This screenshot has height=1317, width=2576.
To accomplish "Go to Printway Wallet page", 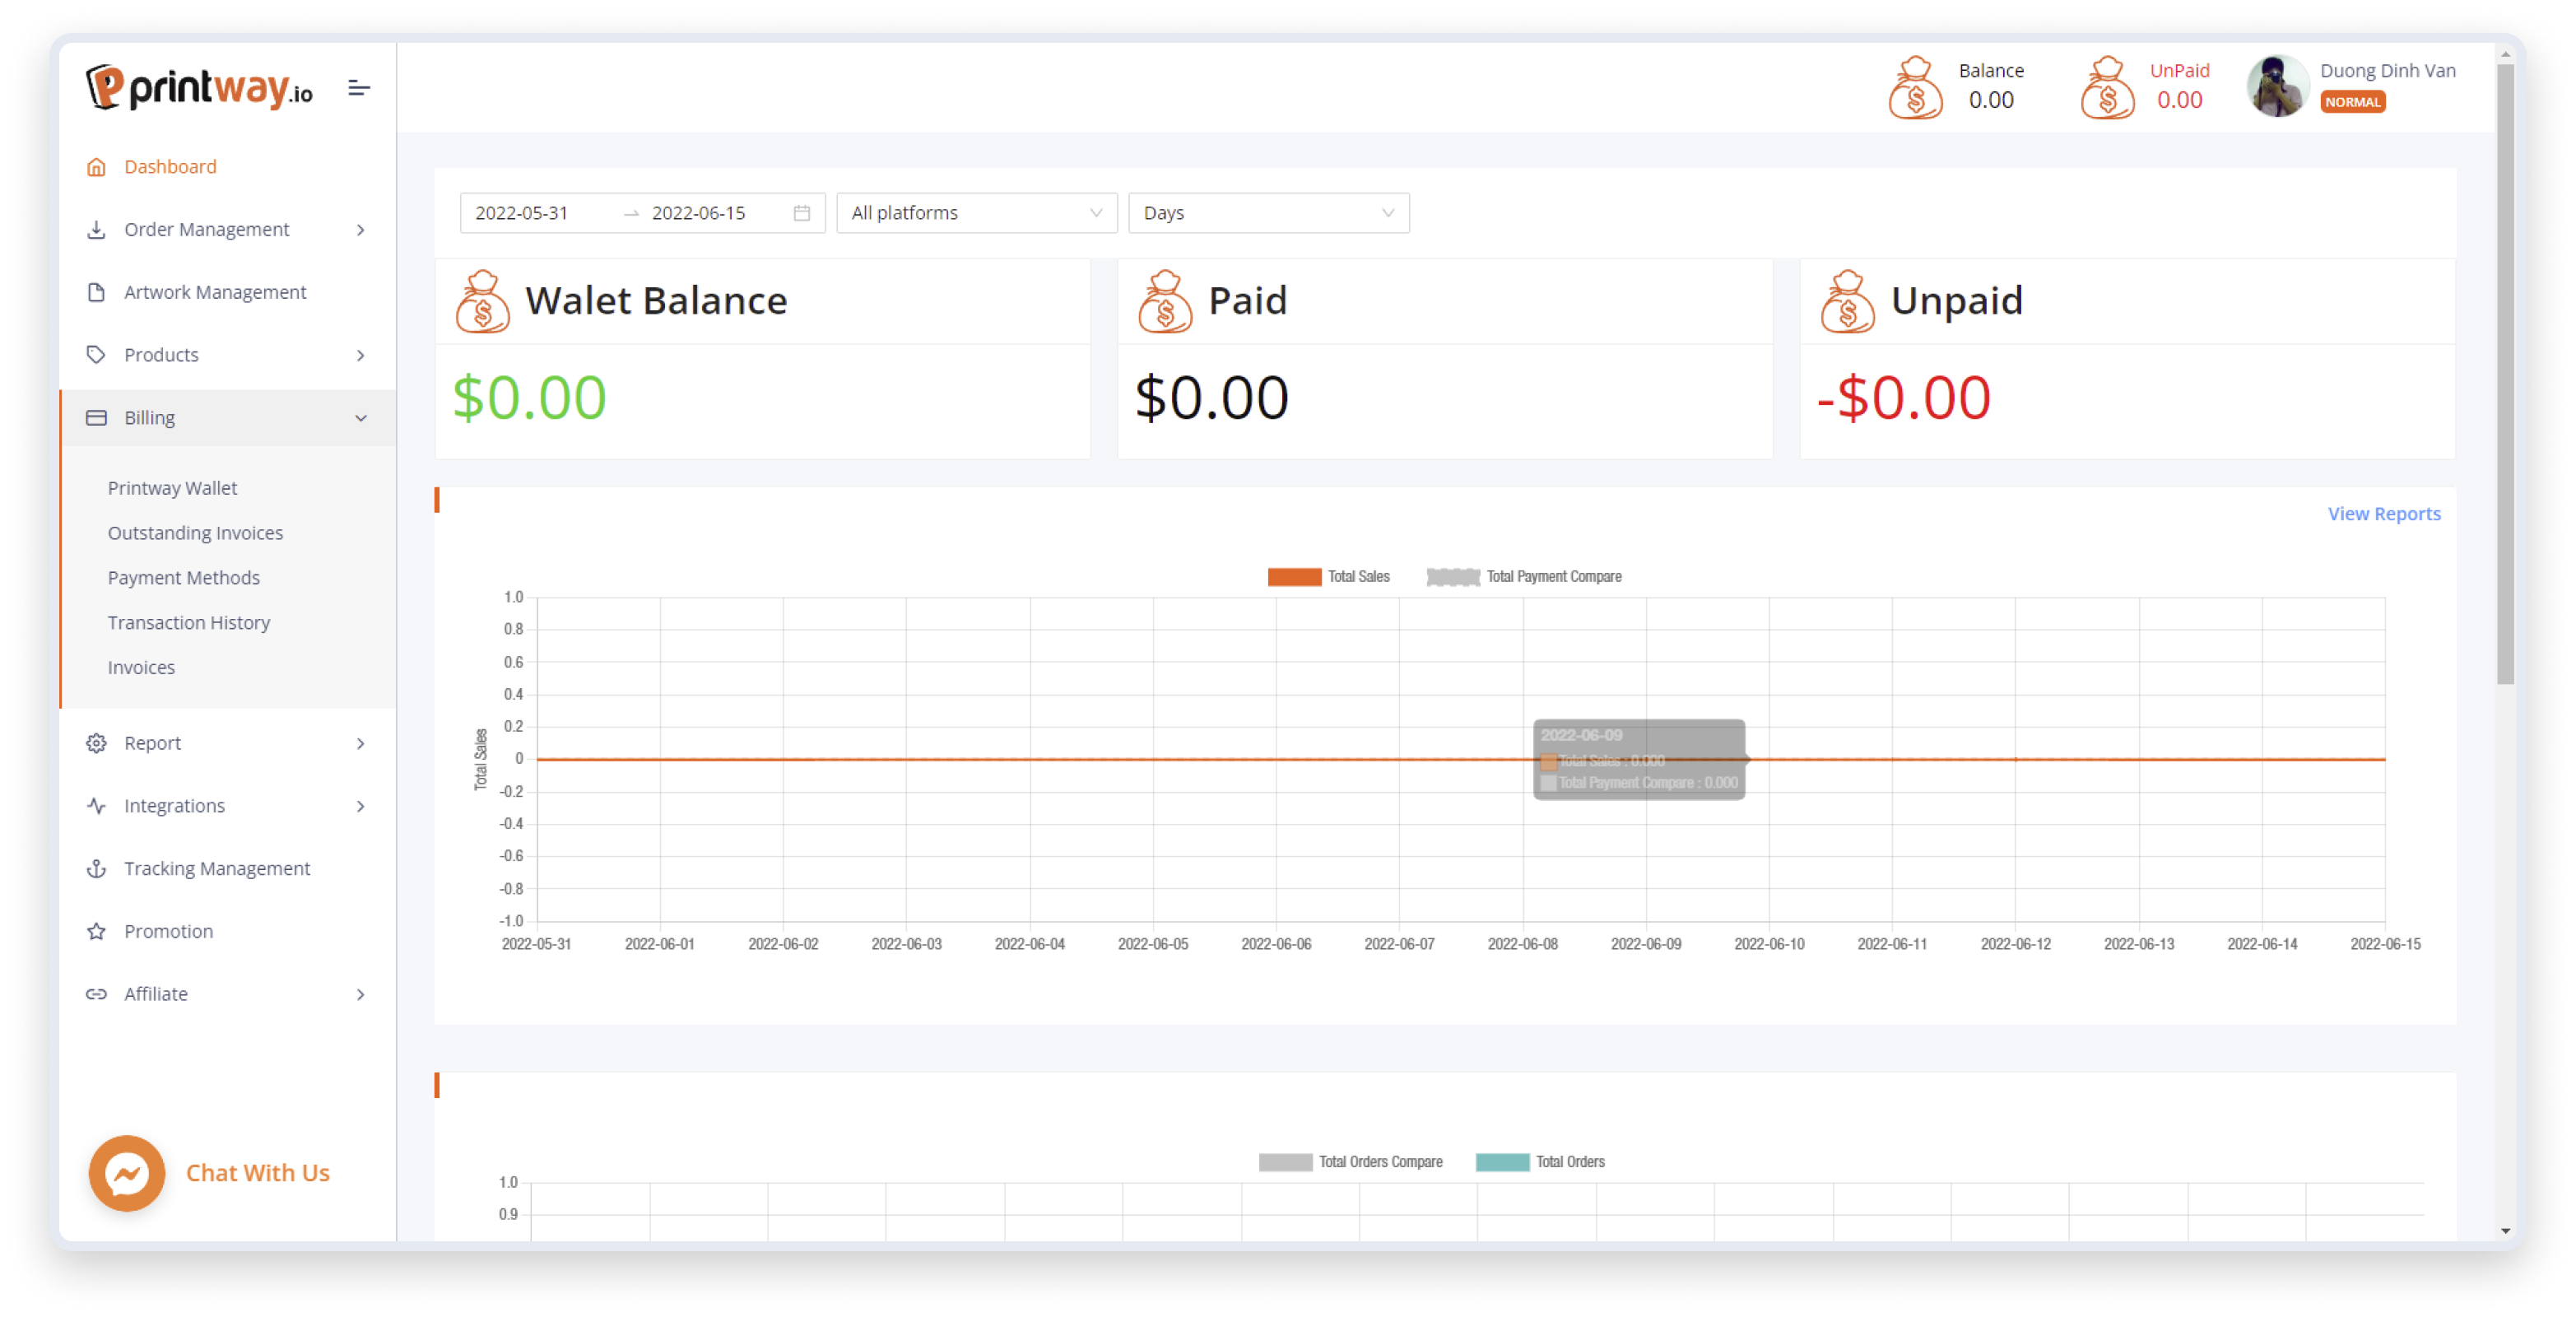I will (172, 488).
